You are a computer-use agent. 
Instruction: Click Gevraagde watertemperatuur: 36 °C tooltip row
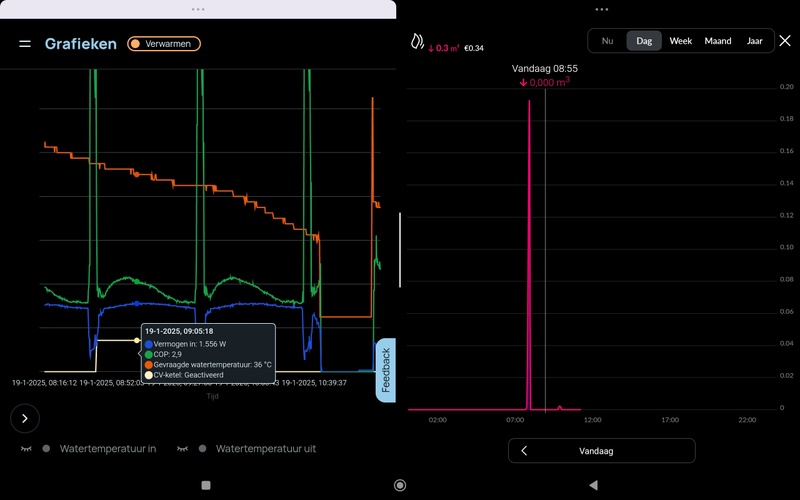[x=208, y=365]
